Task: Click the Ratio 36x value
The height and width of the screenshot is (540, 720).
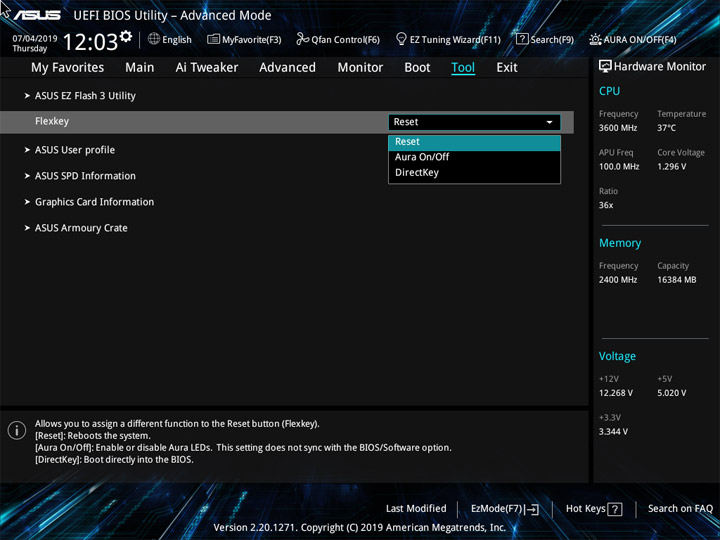Action: [x=606, y=205]
